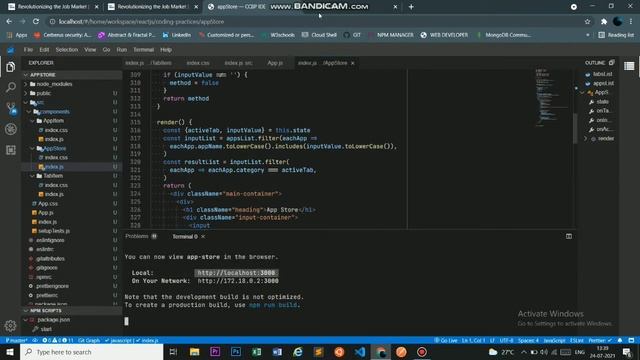The width and height of the screenshot is (640, 360).
Task: Click the notifications bell in the status bar
Action: pyautogui.click(x=620, y=340)
